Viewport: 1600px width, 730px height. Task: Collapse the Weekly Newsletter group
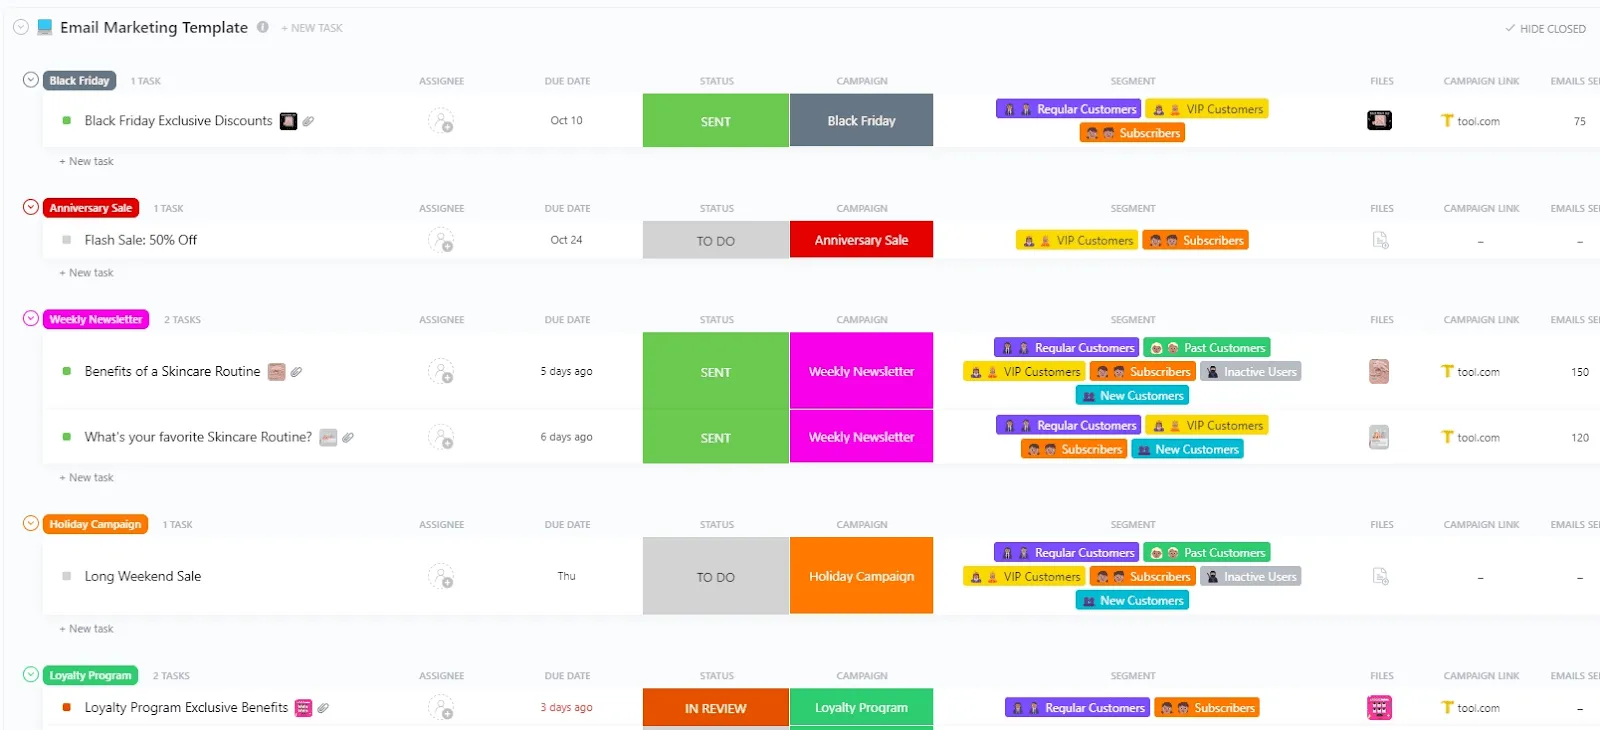click(31, 319)
